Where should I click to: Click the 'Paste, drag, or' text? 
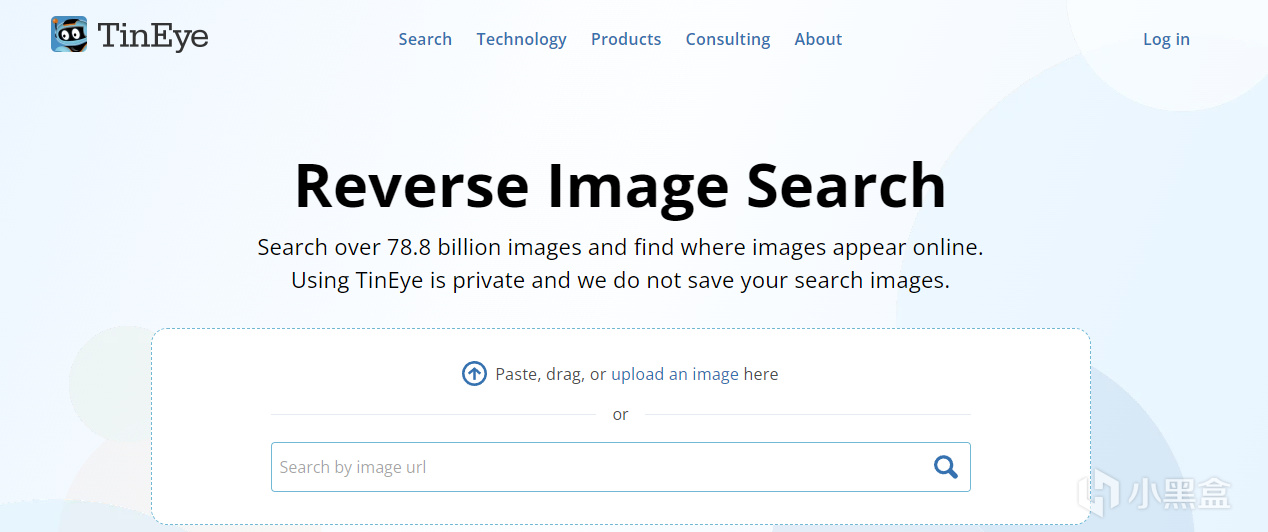coord(551,374)
